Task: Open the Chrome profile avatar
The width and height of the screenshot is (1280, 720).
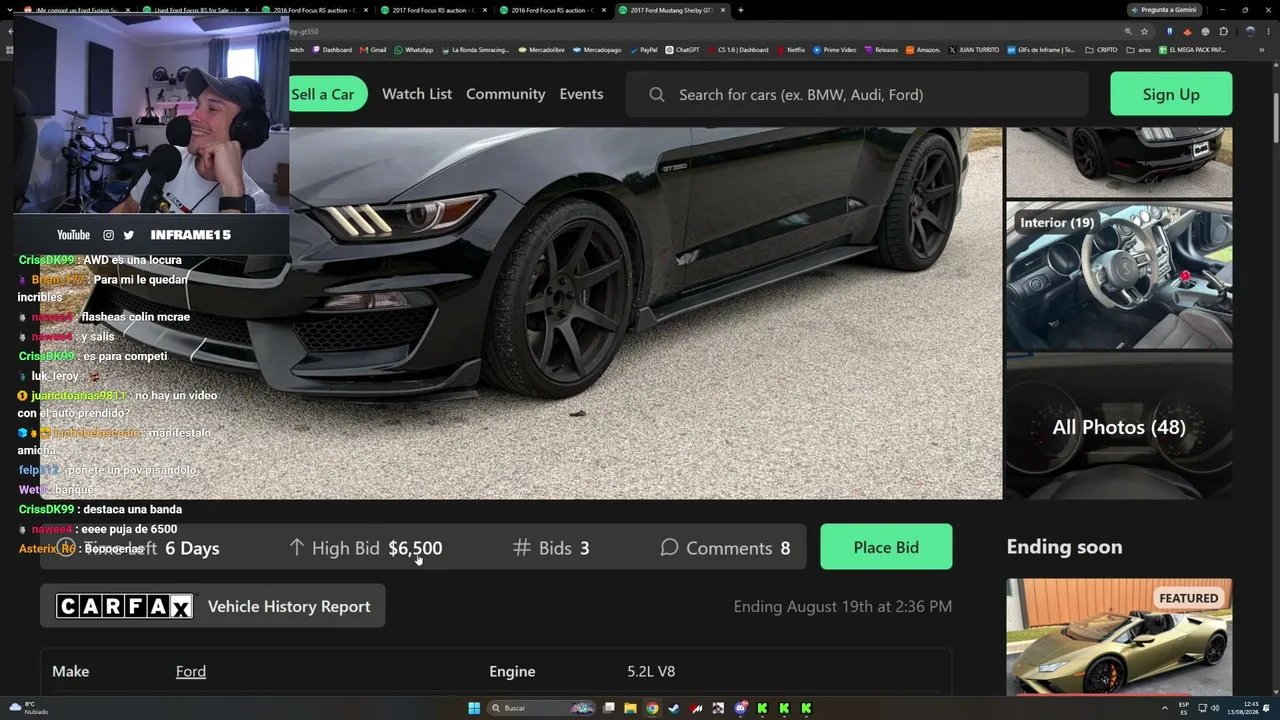Action: pos(1249,31)
